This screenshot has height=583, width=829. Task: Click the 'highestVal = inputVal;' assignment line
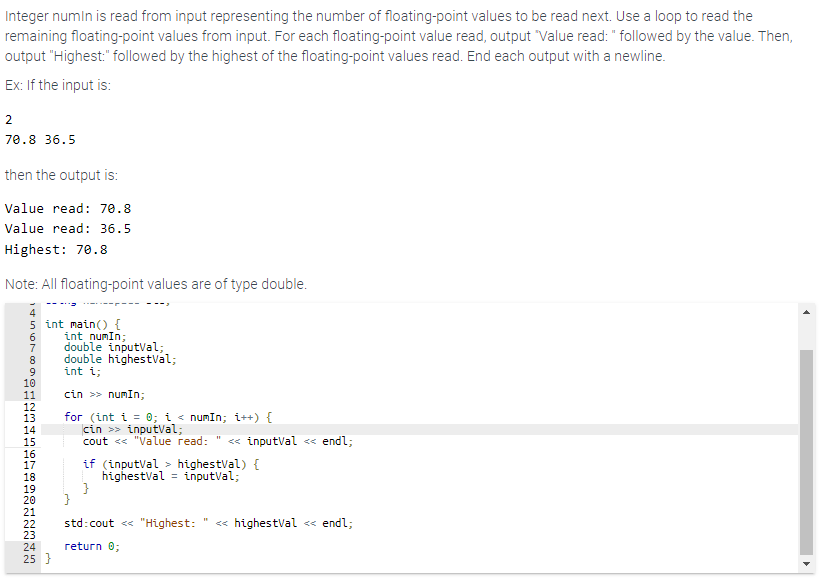point(170,476)
